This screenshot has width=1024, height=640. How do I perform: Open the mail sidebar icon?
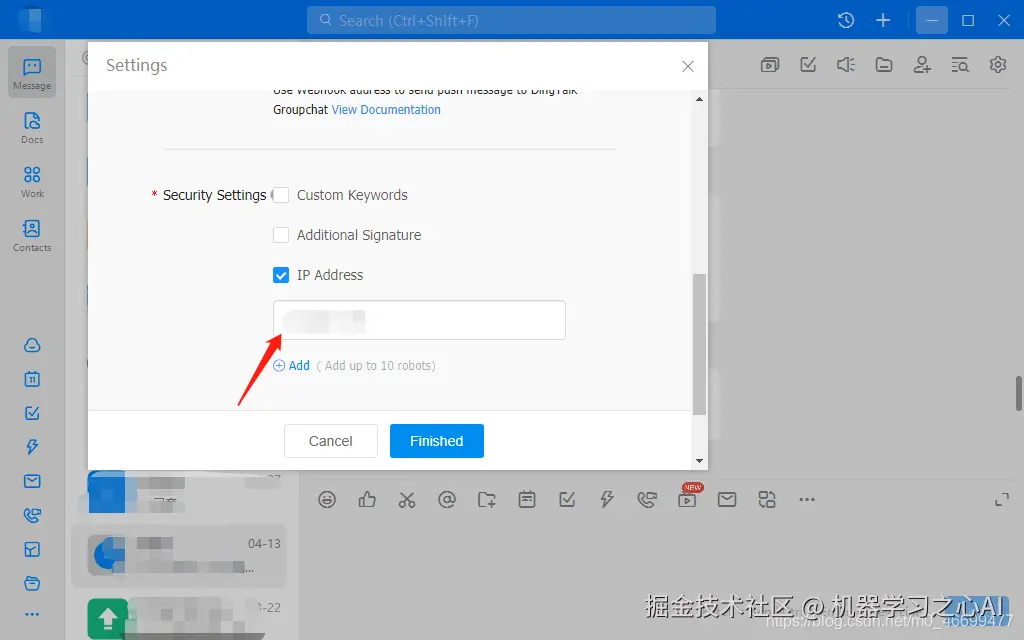pos(32,481)
